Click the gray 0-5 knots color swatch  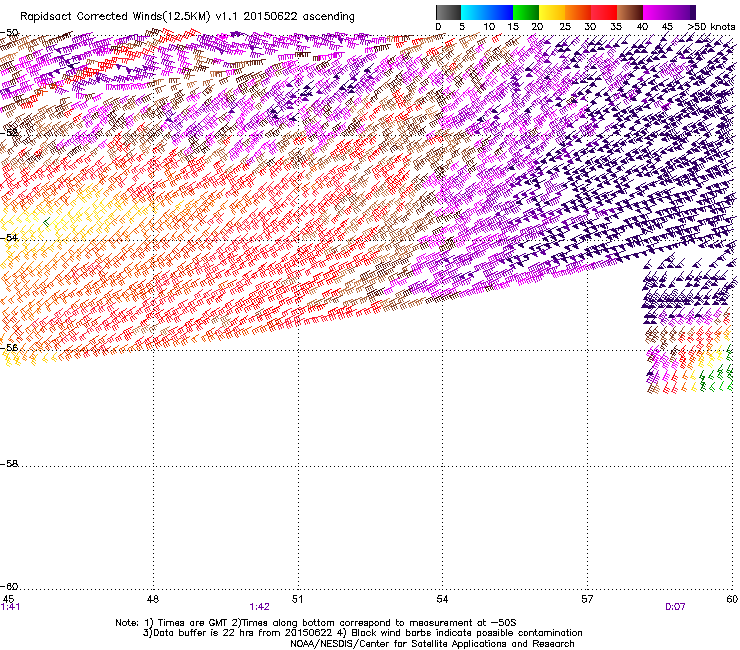(448, 12)
